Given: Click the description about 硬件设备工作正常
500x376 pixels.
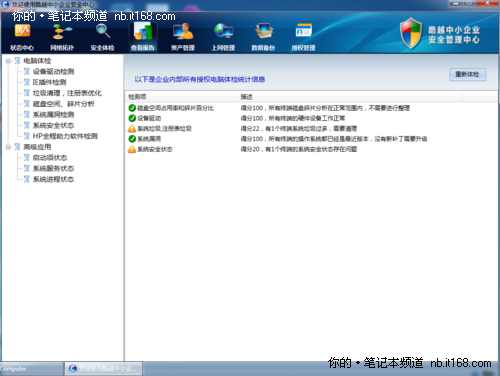Looking at the screenshot, I should 293,118.
